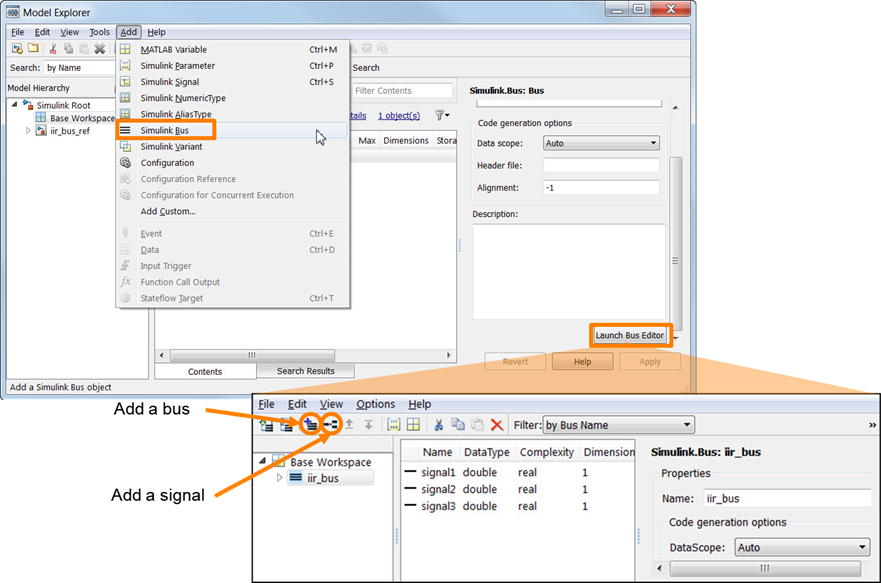The image size is (881, 583).
Task: Click the Description text area
Action: (x=569, y=271)
